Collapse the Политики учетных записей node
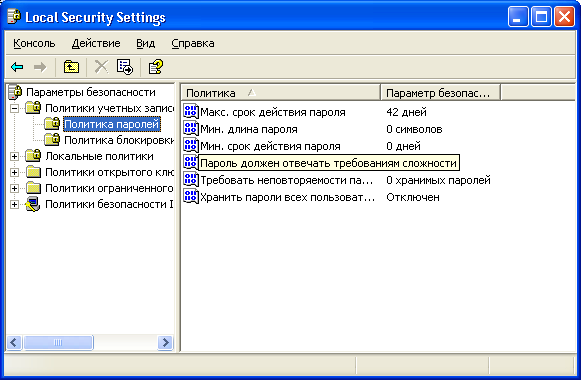Viewport: 581px width, 380px height. pos(14,109)
